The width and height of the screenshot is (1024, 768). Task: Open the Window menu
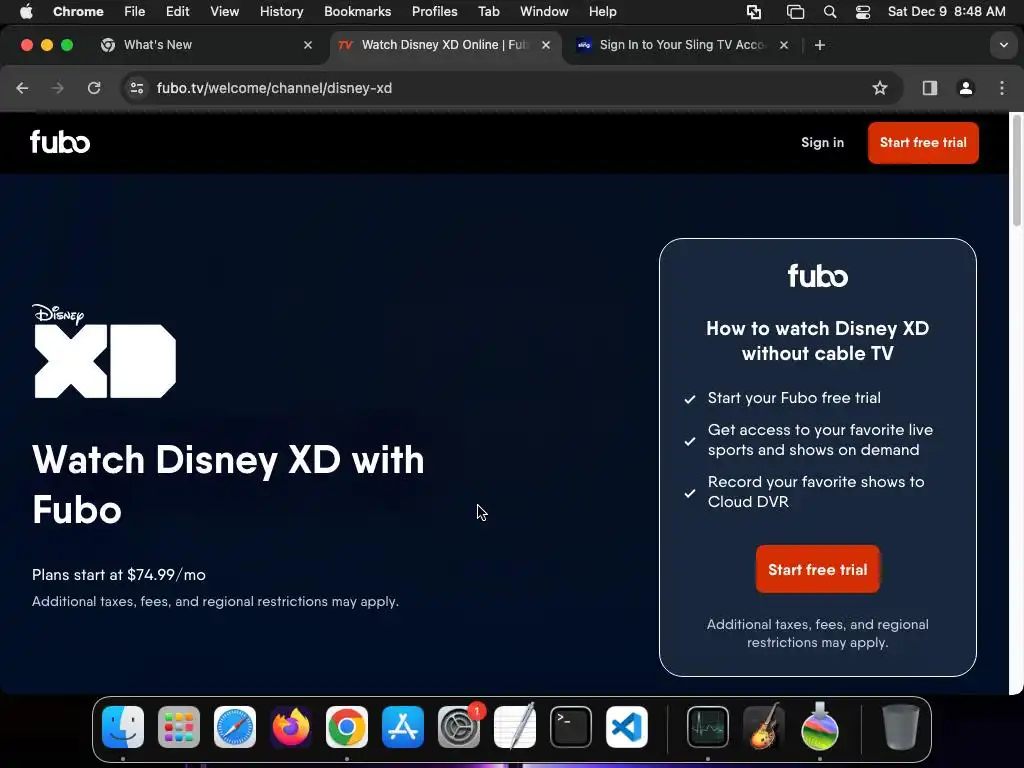click(544, 11)
